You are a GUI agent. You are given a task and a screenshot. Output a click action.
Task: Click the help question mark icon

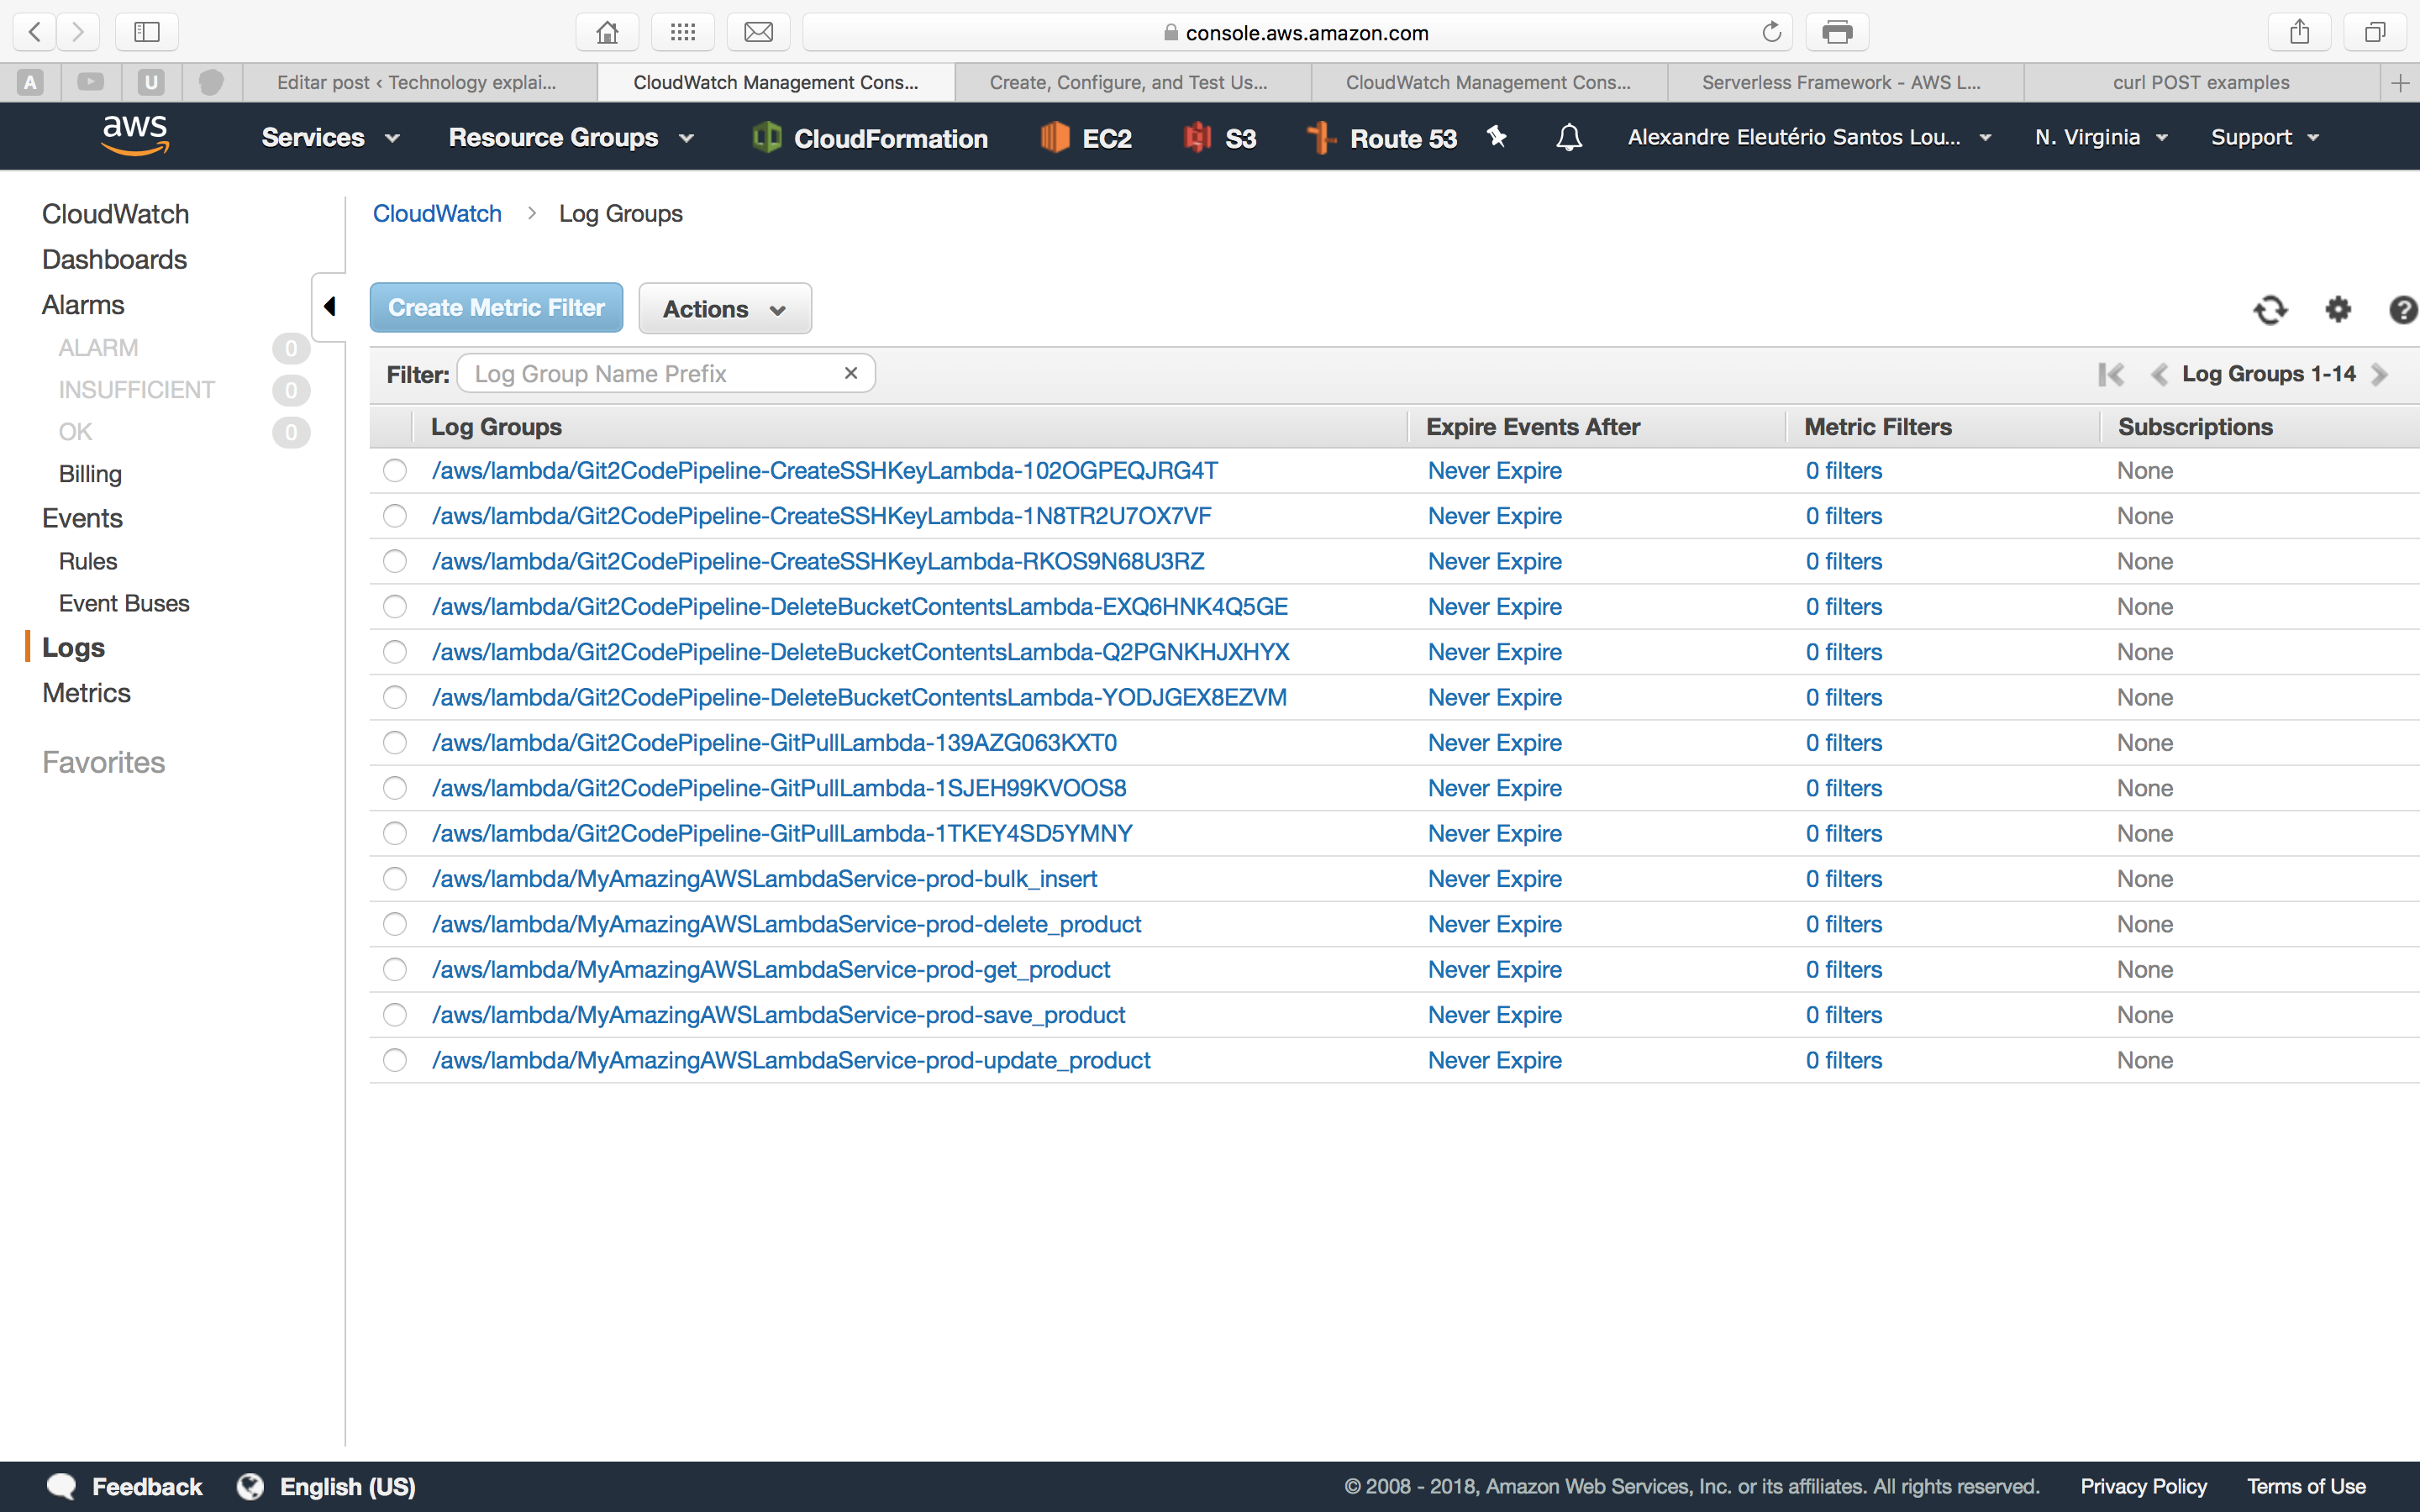2402,310
